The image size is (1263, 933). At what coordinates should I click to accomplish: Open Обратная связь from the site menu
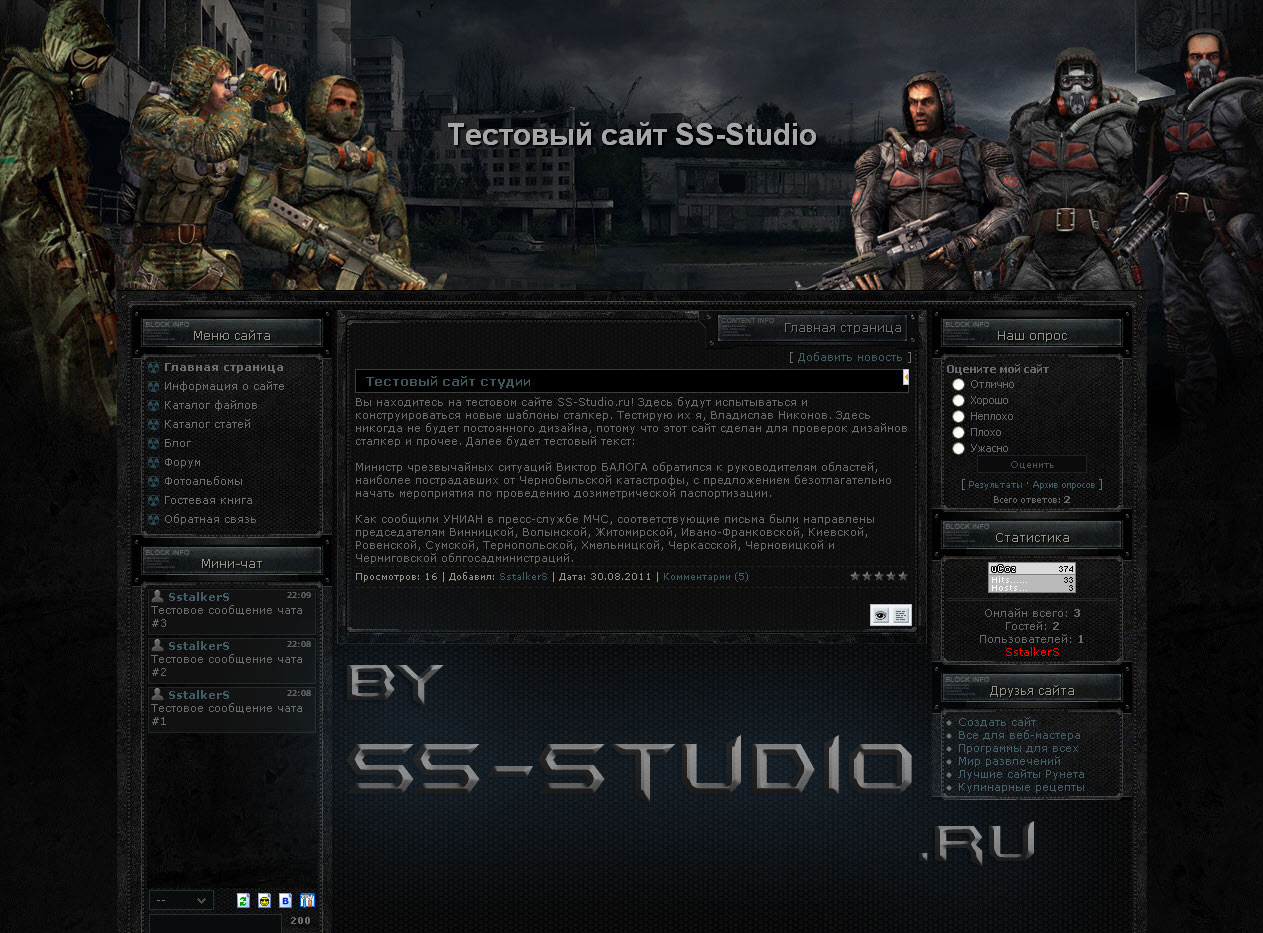pyautogui.click(x=210, y=519)
